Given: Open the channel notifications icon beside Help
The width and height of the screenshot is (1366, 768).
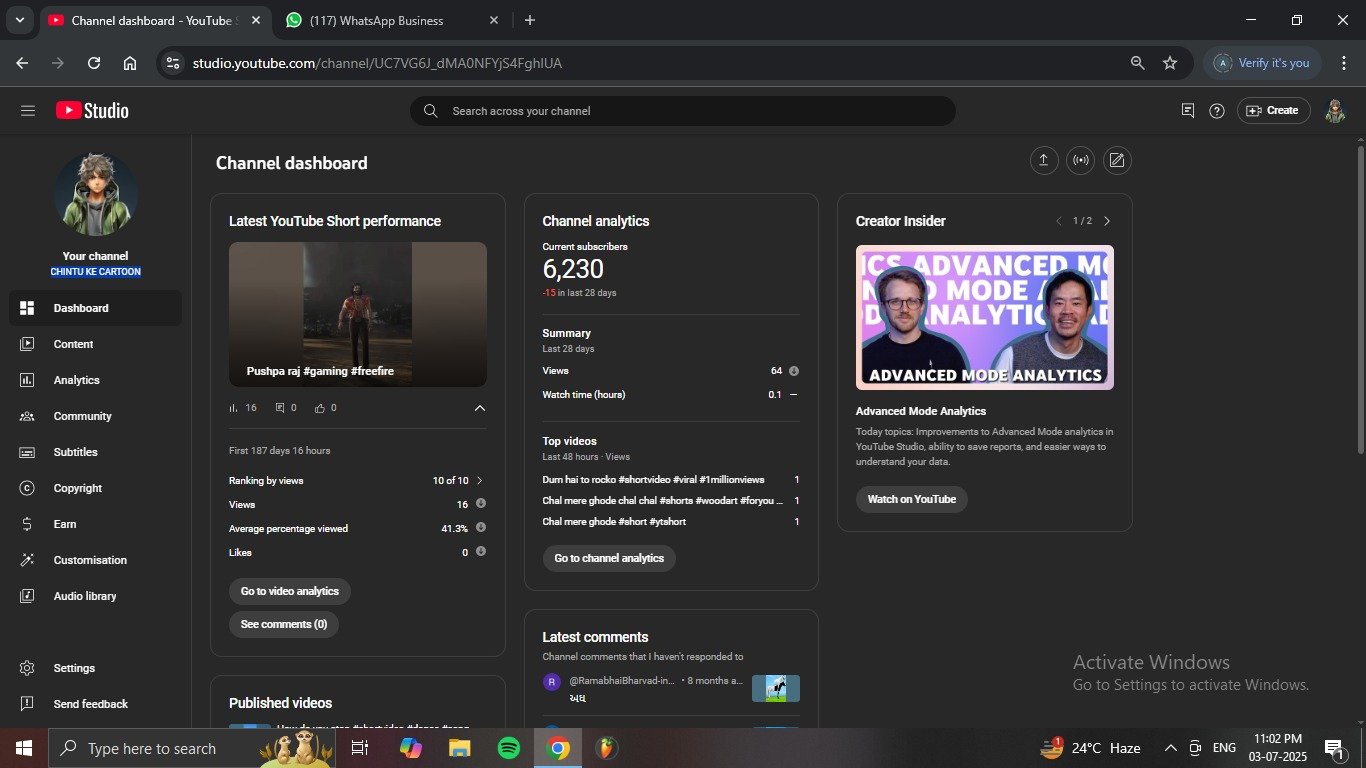Looking at the screenshot, I should 1188,111.
